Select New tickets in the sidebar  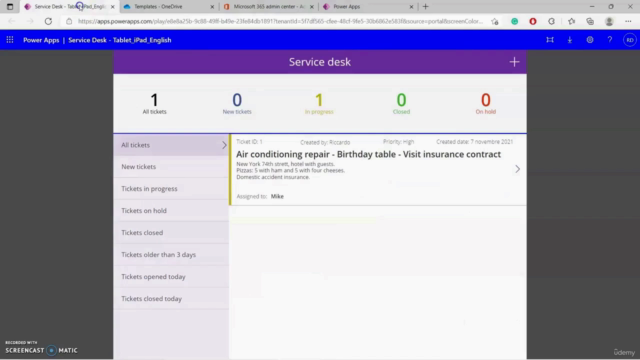171,167
